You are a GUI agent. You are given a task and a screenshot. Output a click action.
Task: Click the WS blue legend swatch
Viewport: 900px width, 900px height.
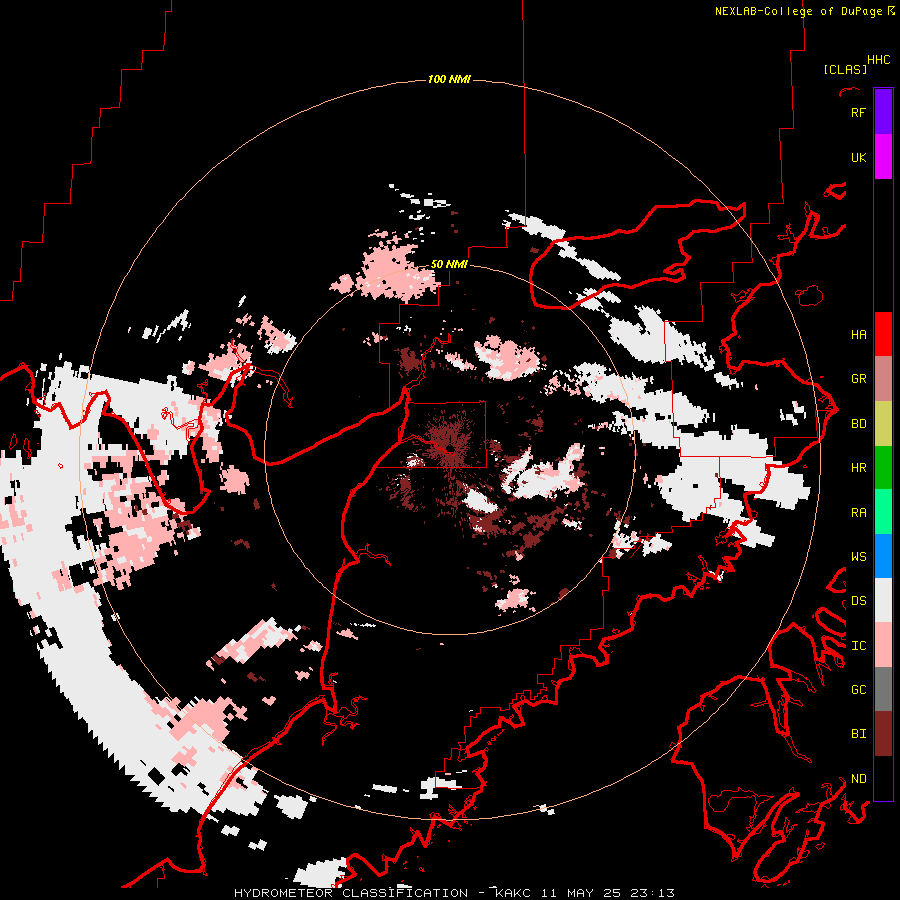pyautogui.click(x=883, y=556)
